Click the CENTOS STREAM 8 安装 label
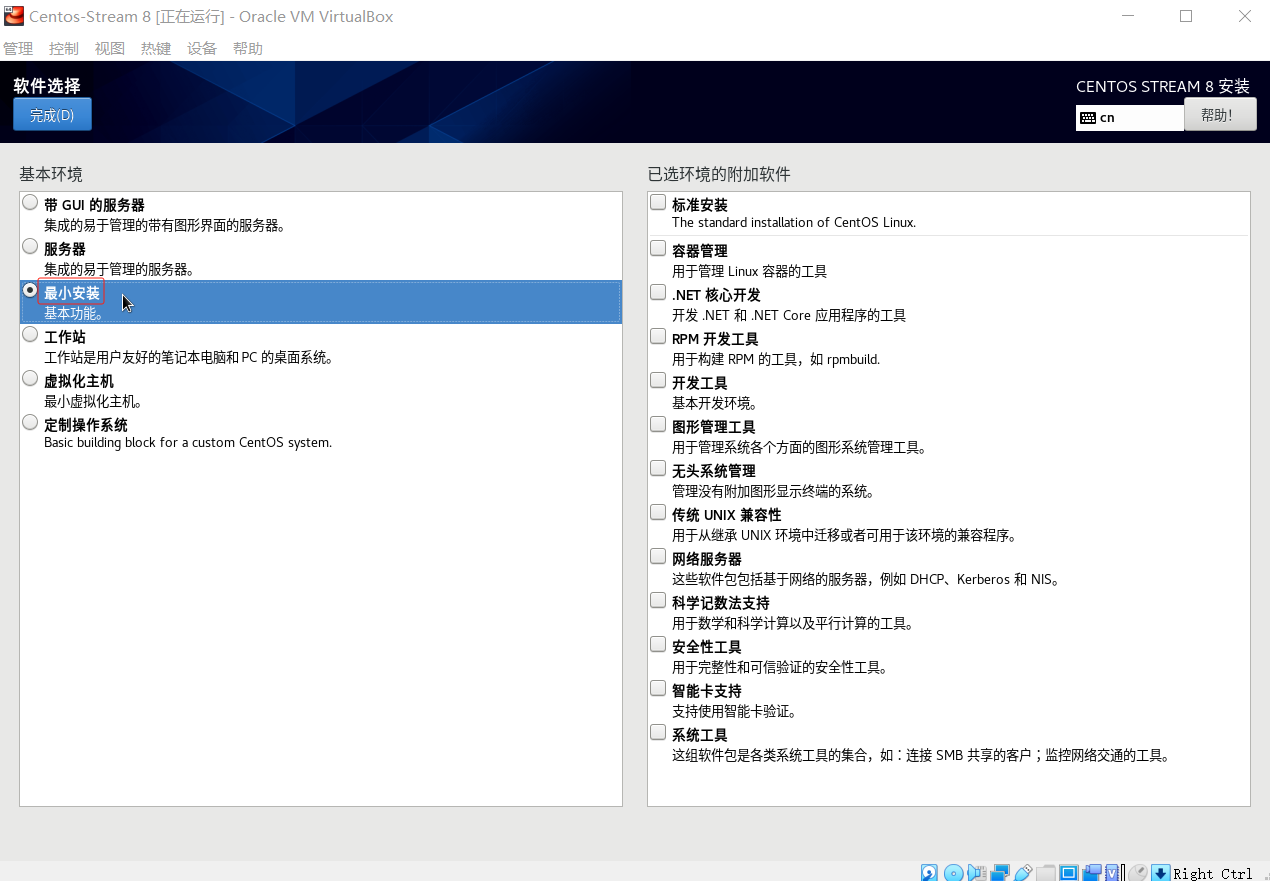 (x=1163, y=86)
